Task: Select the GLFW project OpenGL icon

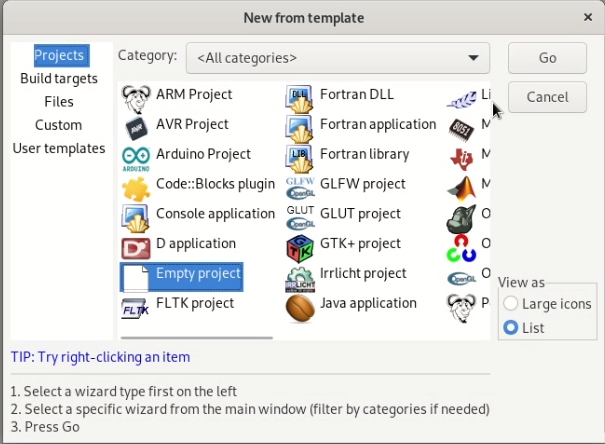Action: (x=300, y=188)
